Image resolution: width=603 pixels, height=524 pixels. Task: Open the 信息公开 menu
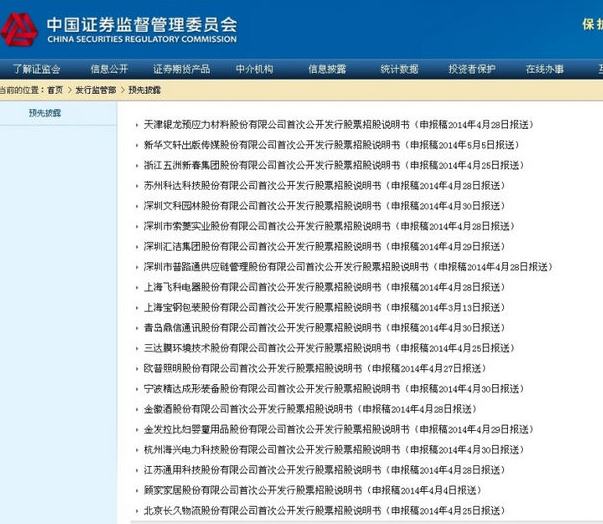point(109,69)
